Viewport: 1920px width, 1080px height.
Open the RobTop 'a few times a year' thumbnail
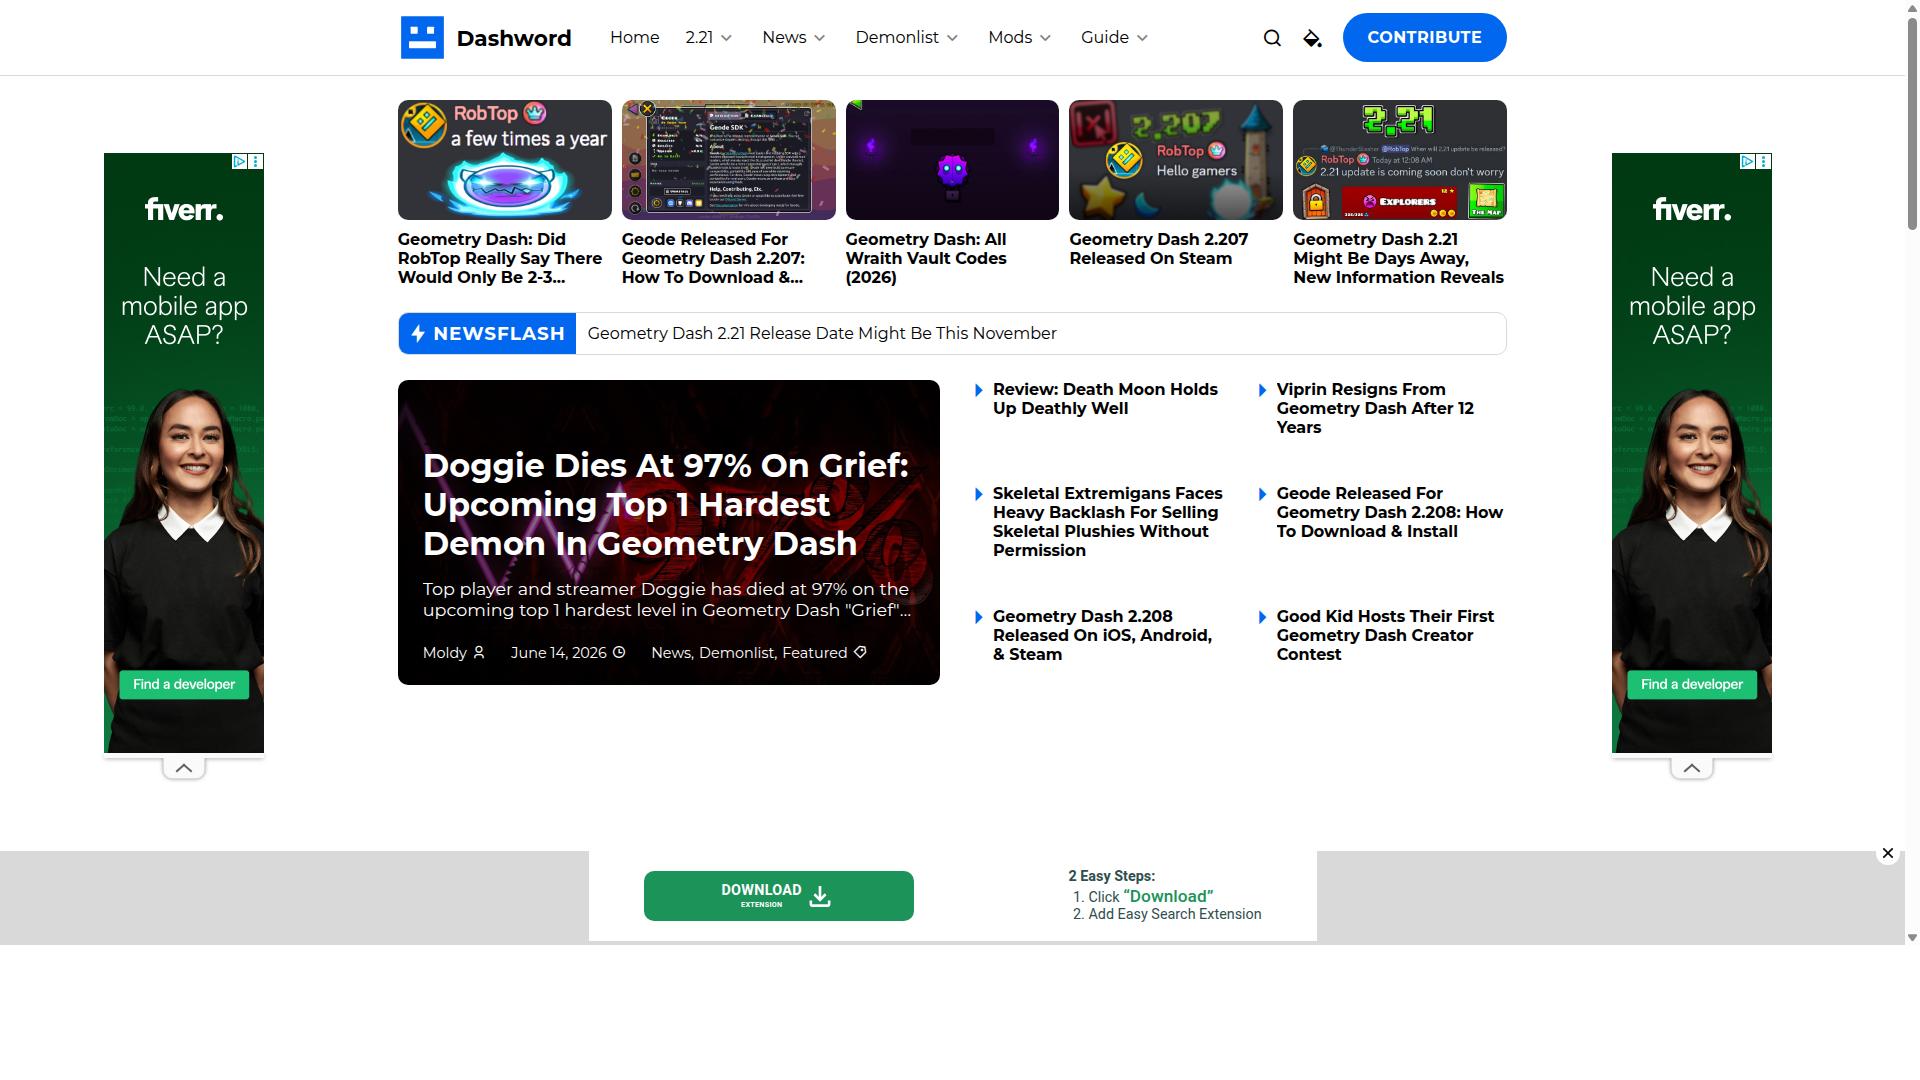[504, 160]
